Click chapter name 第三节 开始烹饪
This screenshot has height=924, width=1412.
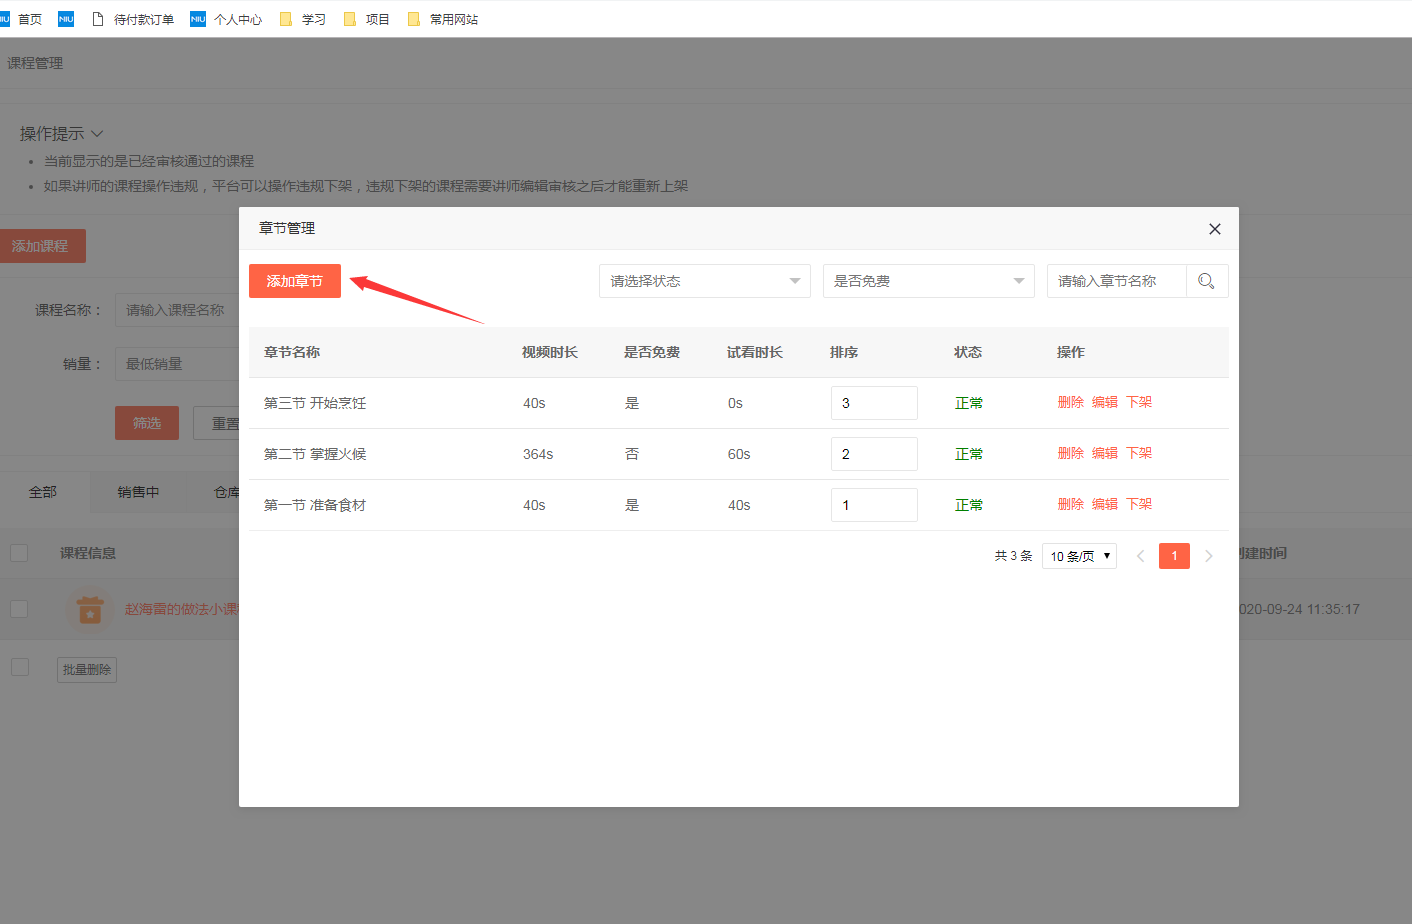pos(315,403)
